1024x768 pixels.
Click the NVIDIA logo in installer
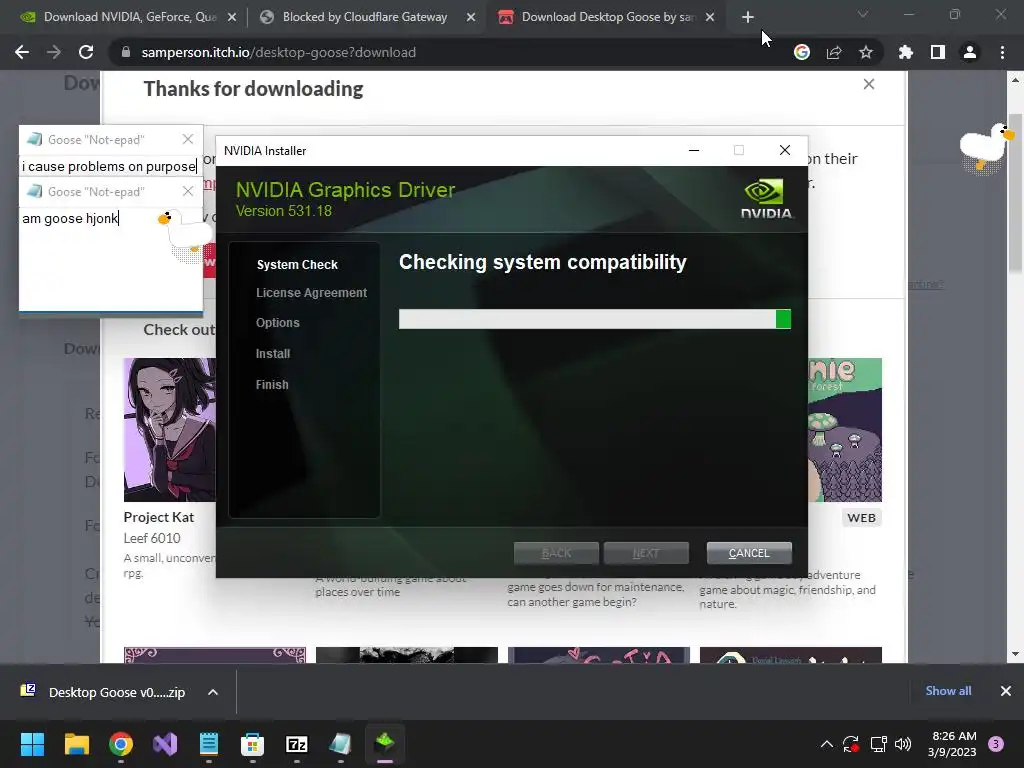click(x=766, y=199)
